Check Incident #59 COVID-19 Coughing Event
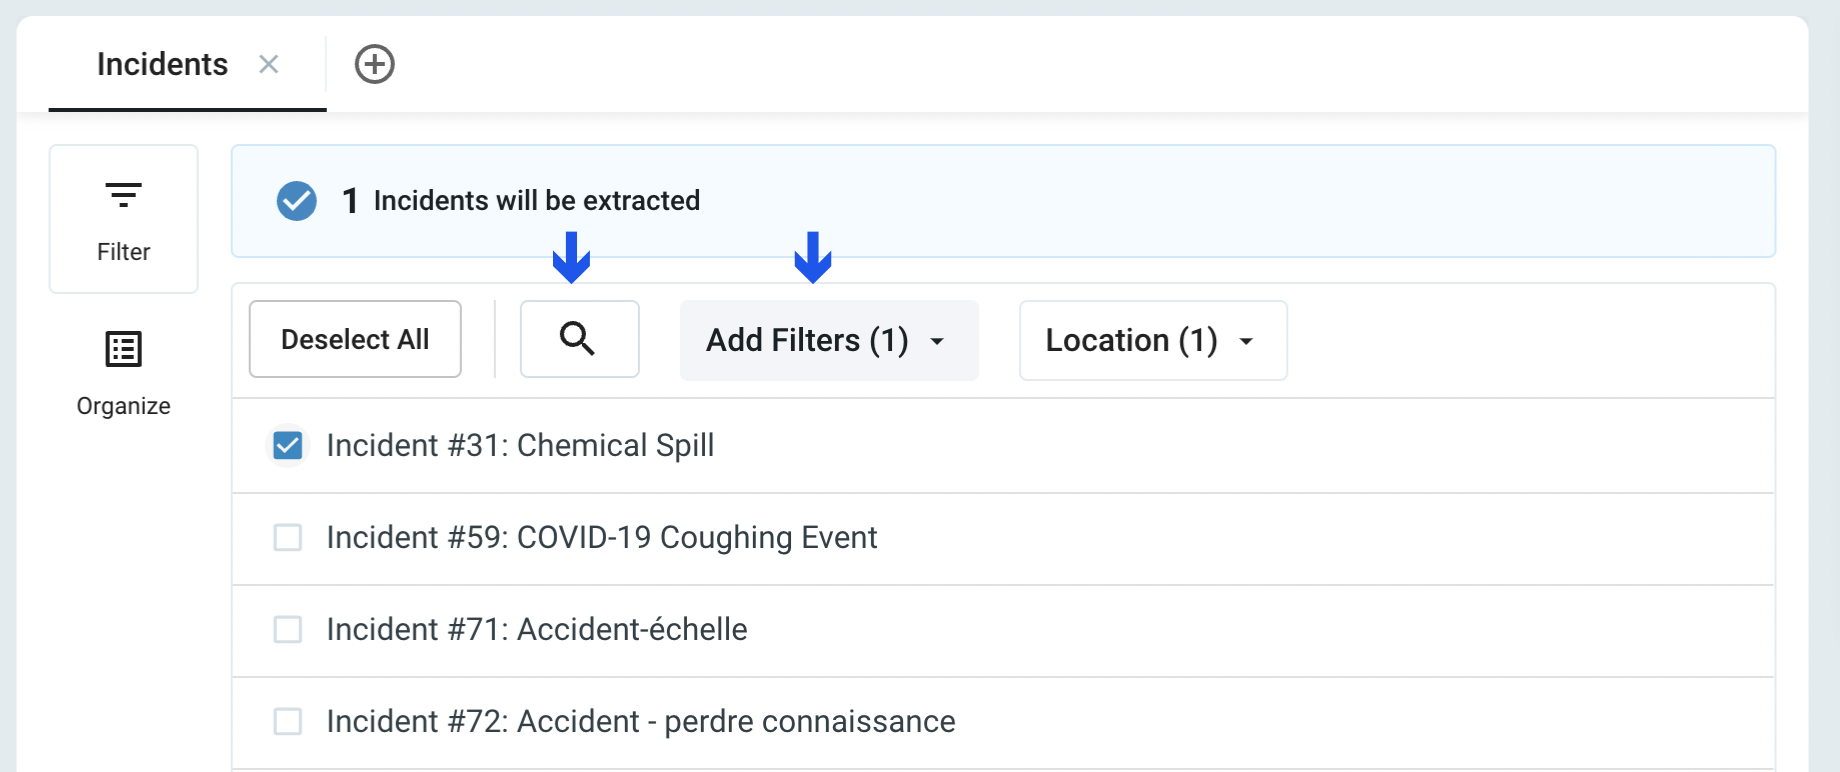Viewport: 1840px width, 772px height. point(288,538)
